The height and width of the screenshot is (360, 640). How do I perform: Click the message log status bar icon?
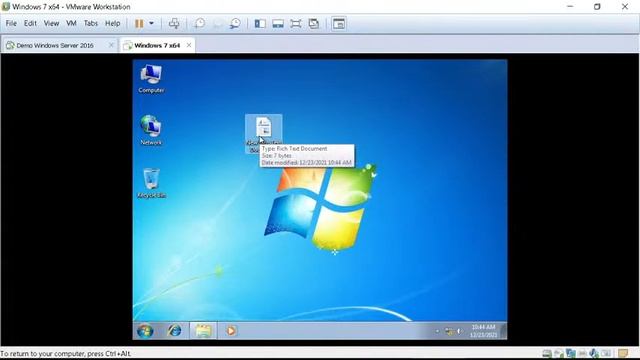[623, 353]
